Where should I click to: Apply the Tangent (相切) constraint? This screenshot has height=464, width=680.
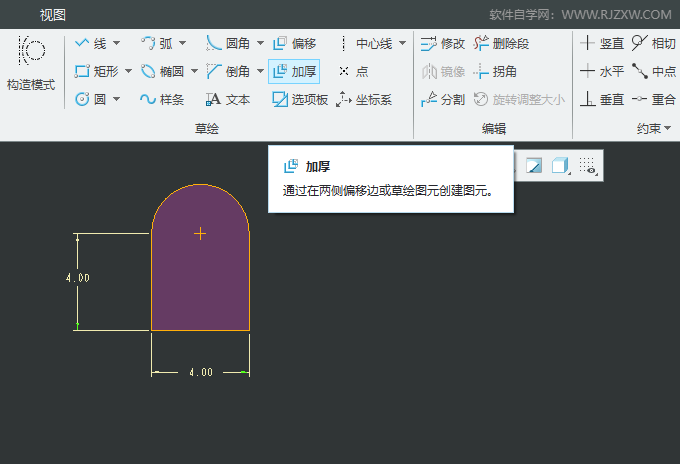coord(654,43)
